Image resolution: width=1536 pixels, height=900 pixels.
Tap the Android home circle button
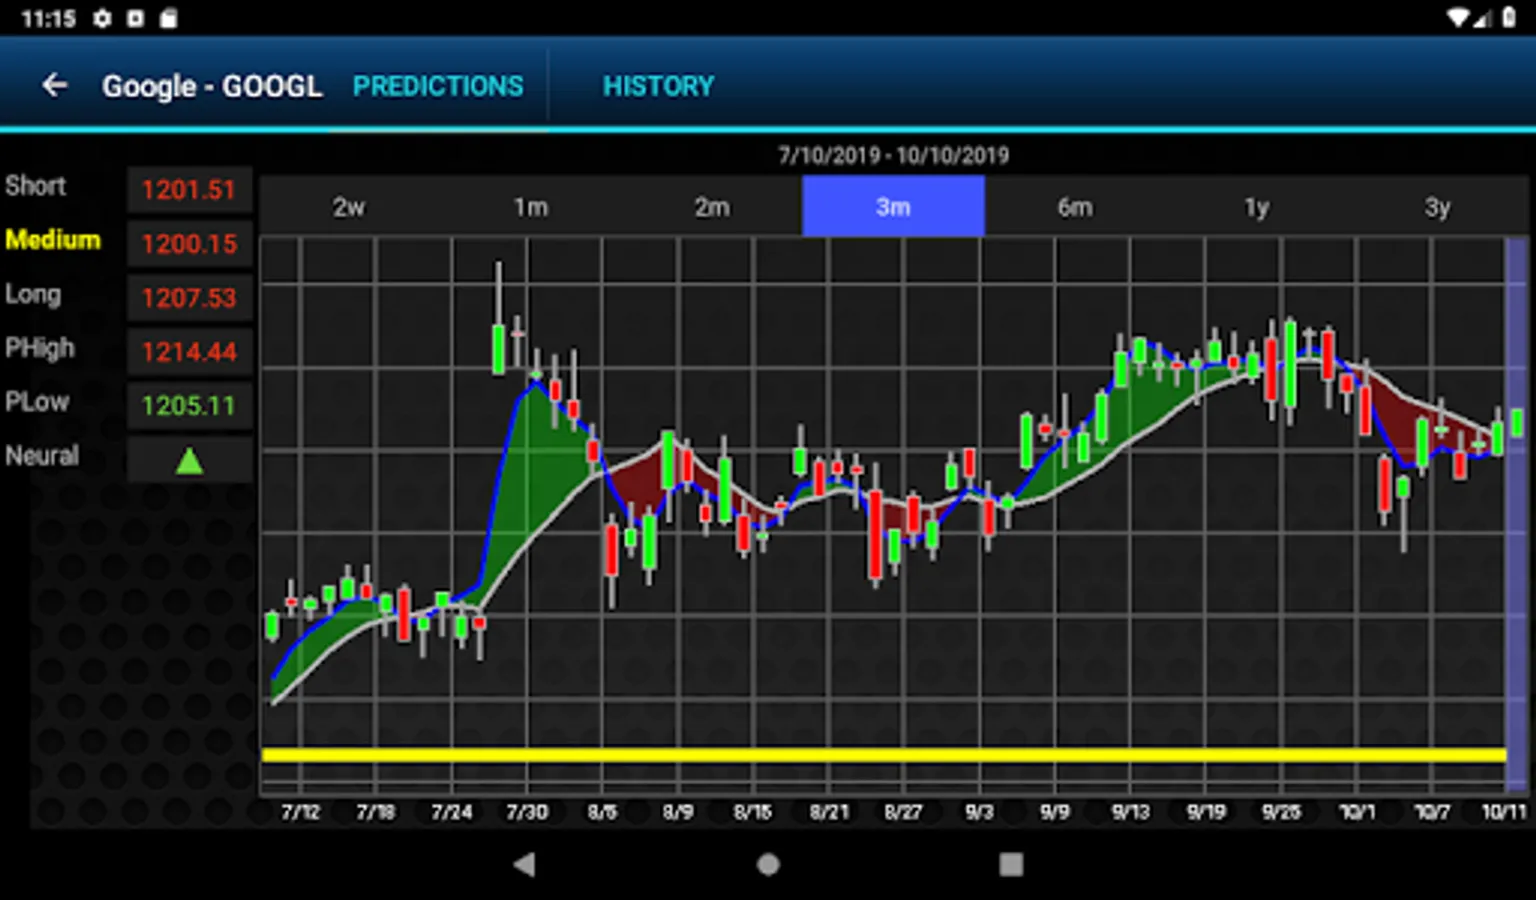click(768, 864)
